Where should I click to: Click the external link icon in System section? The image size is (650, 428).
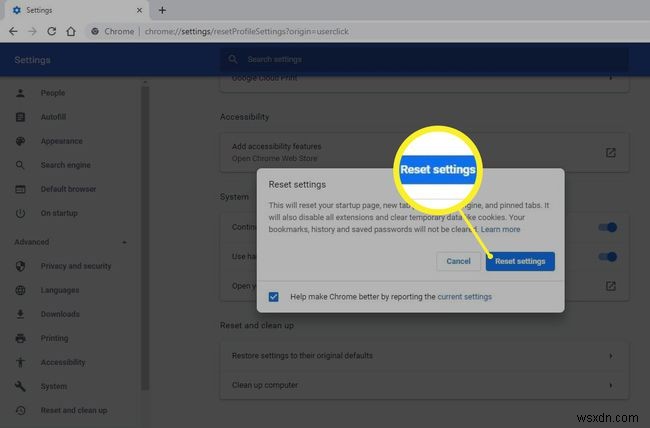pyautogui.click(x=611, y=286)
